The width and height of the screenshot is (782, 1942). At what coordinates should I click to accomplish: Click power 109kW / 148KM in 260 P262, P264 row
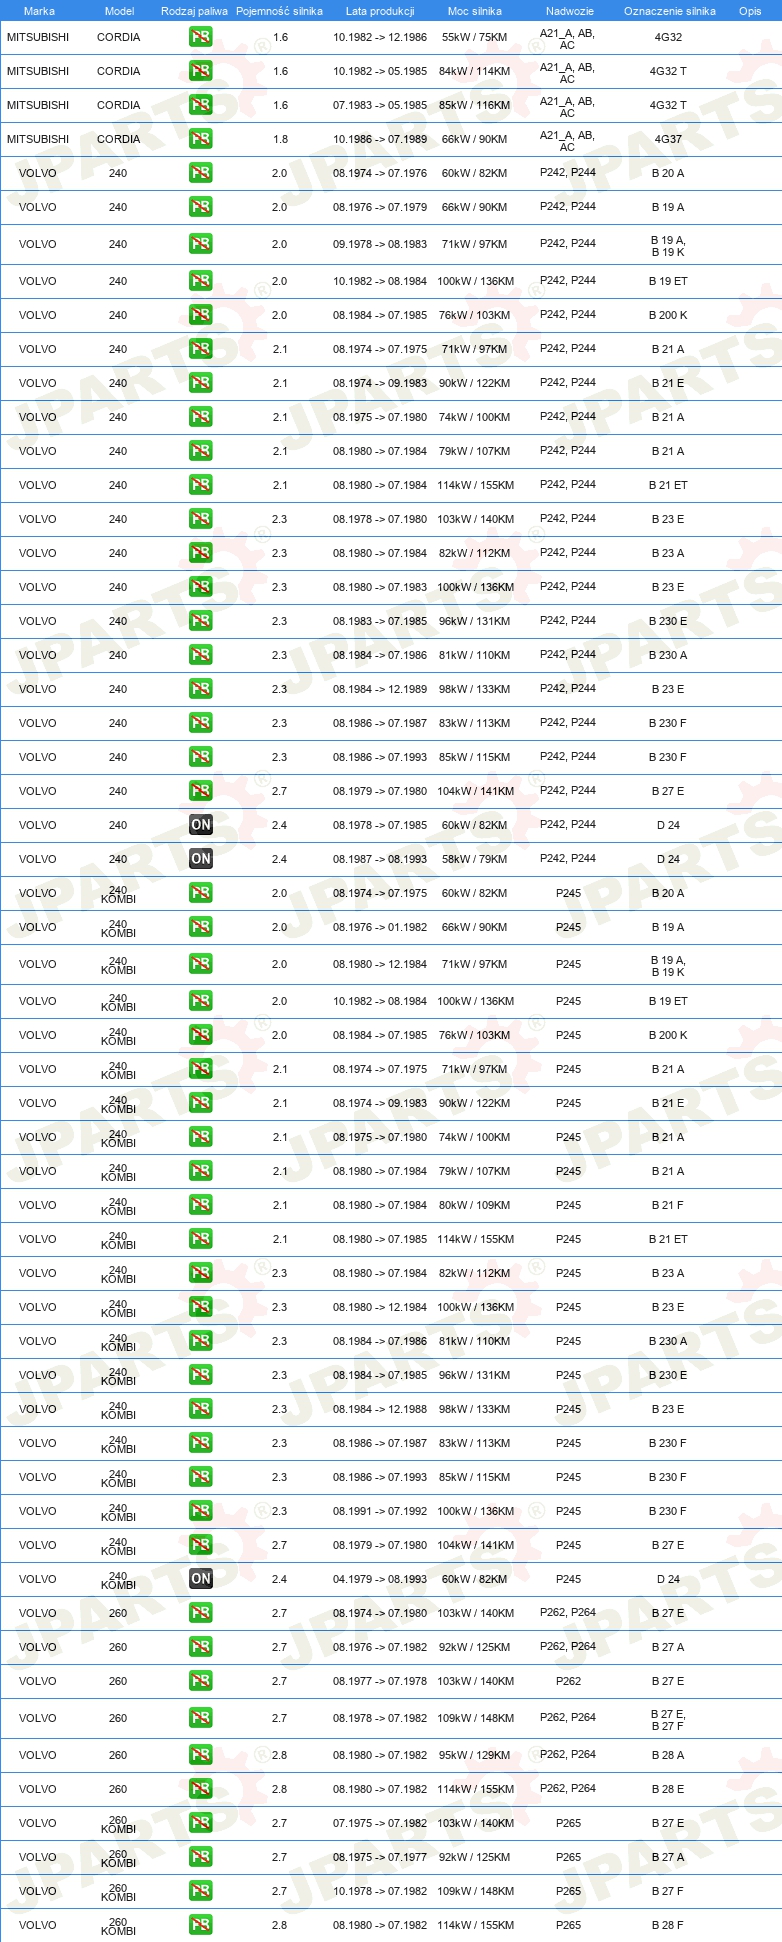pos(475,1718)
